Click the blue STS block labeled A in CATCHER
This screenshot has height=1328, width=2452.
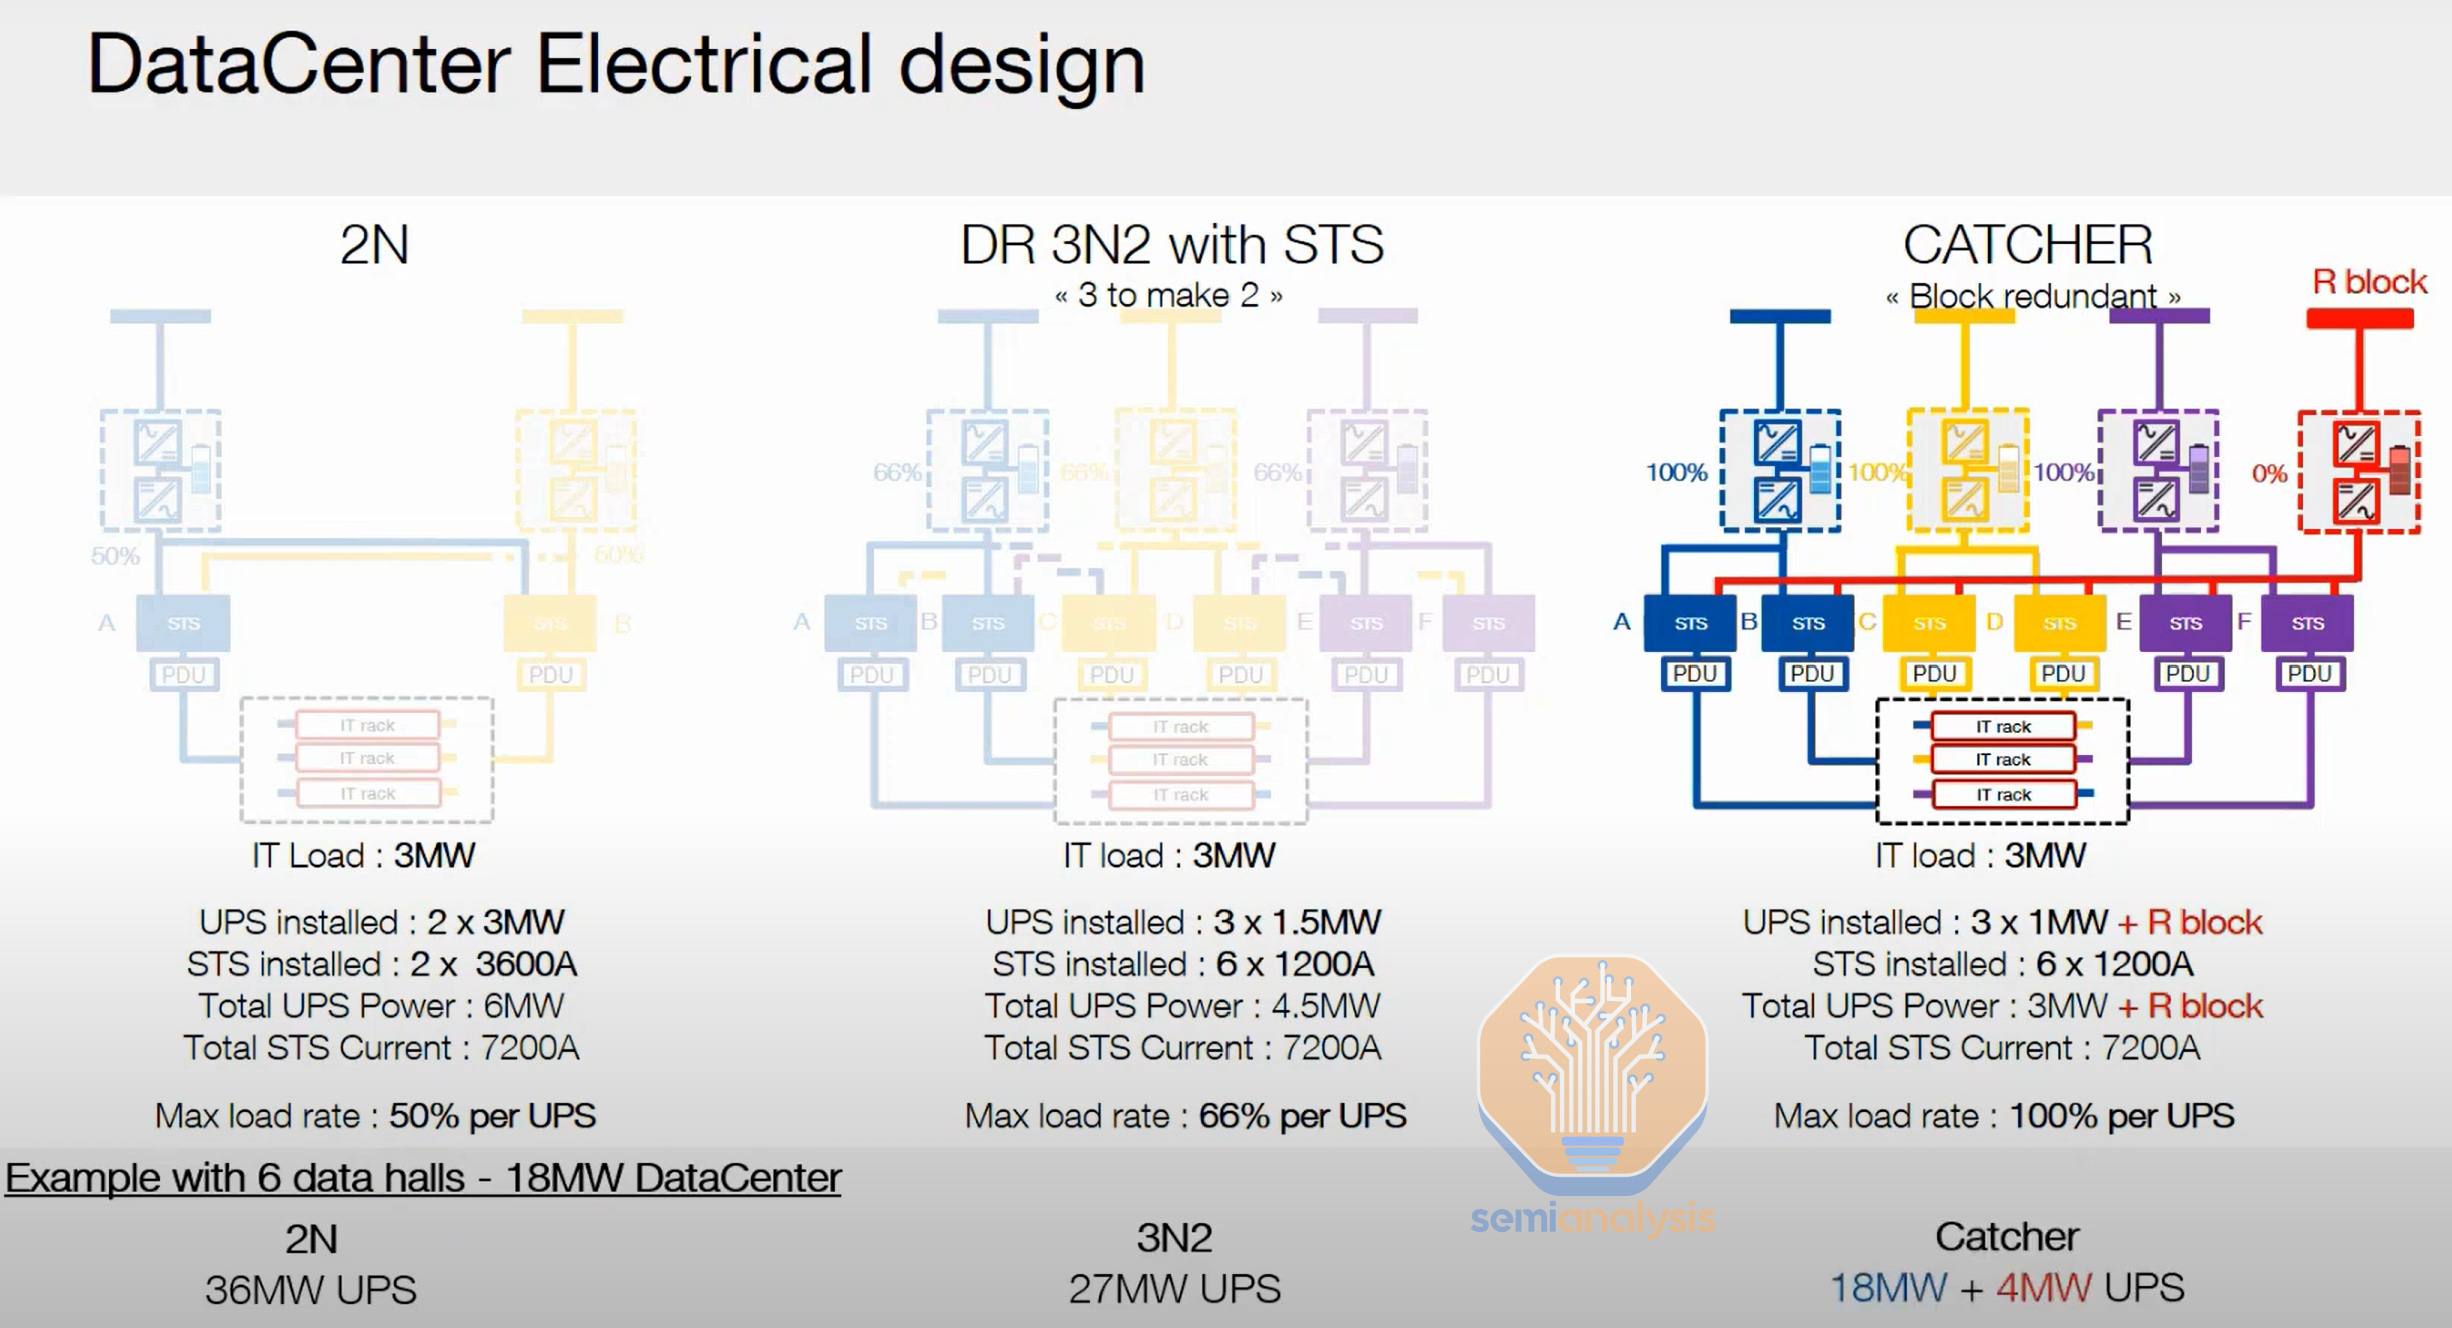(1690, 623)
